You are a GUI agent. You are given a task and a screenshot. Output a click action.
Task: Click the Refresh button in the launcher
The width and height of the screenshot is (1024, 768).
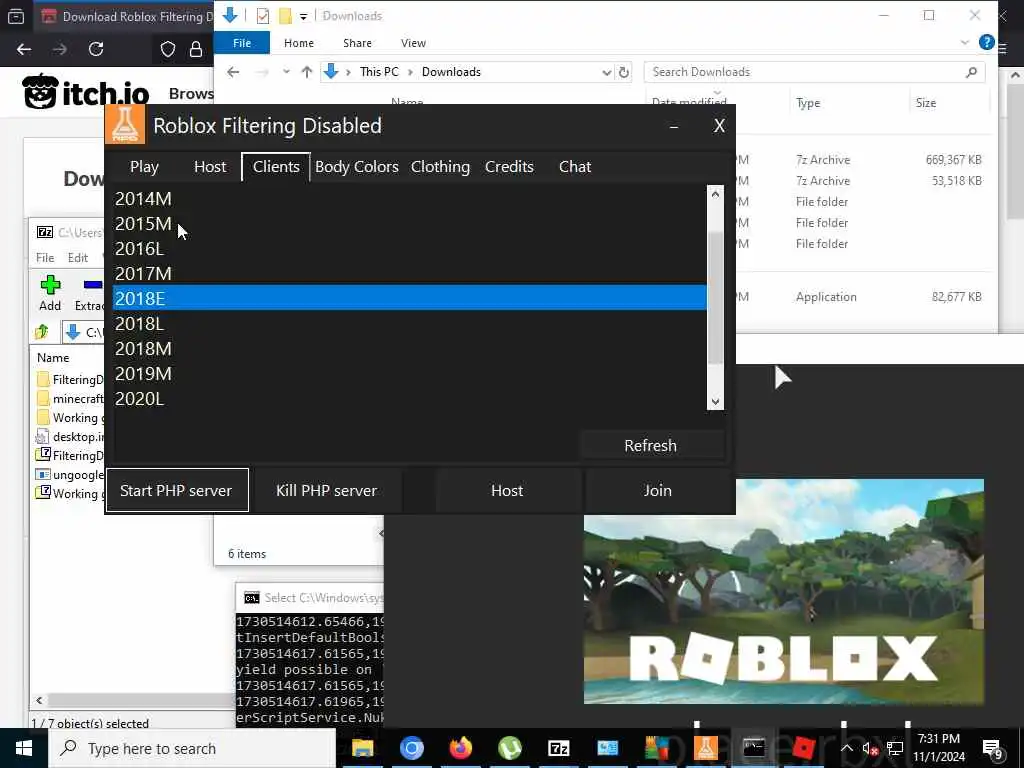(650, 445)
